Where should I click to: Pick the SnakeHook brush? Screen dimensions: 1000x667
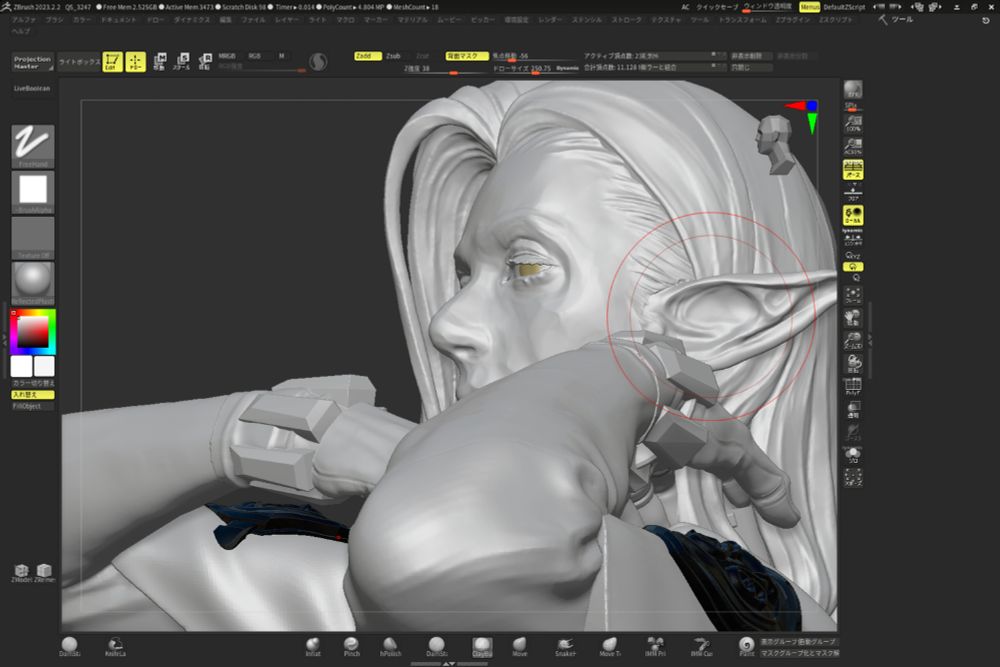[565, 646]
